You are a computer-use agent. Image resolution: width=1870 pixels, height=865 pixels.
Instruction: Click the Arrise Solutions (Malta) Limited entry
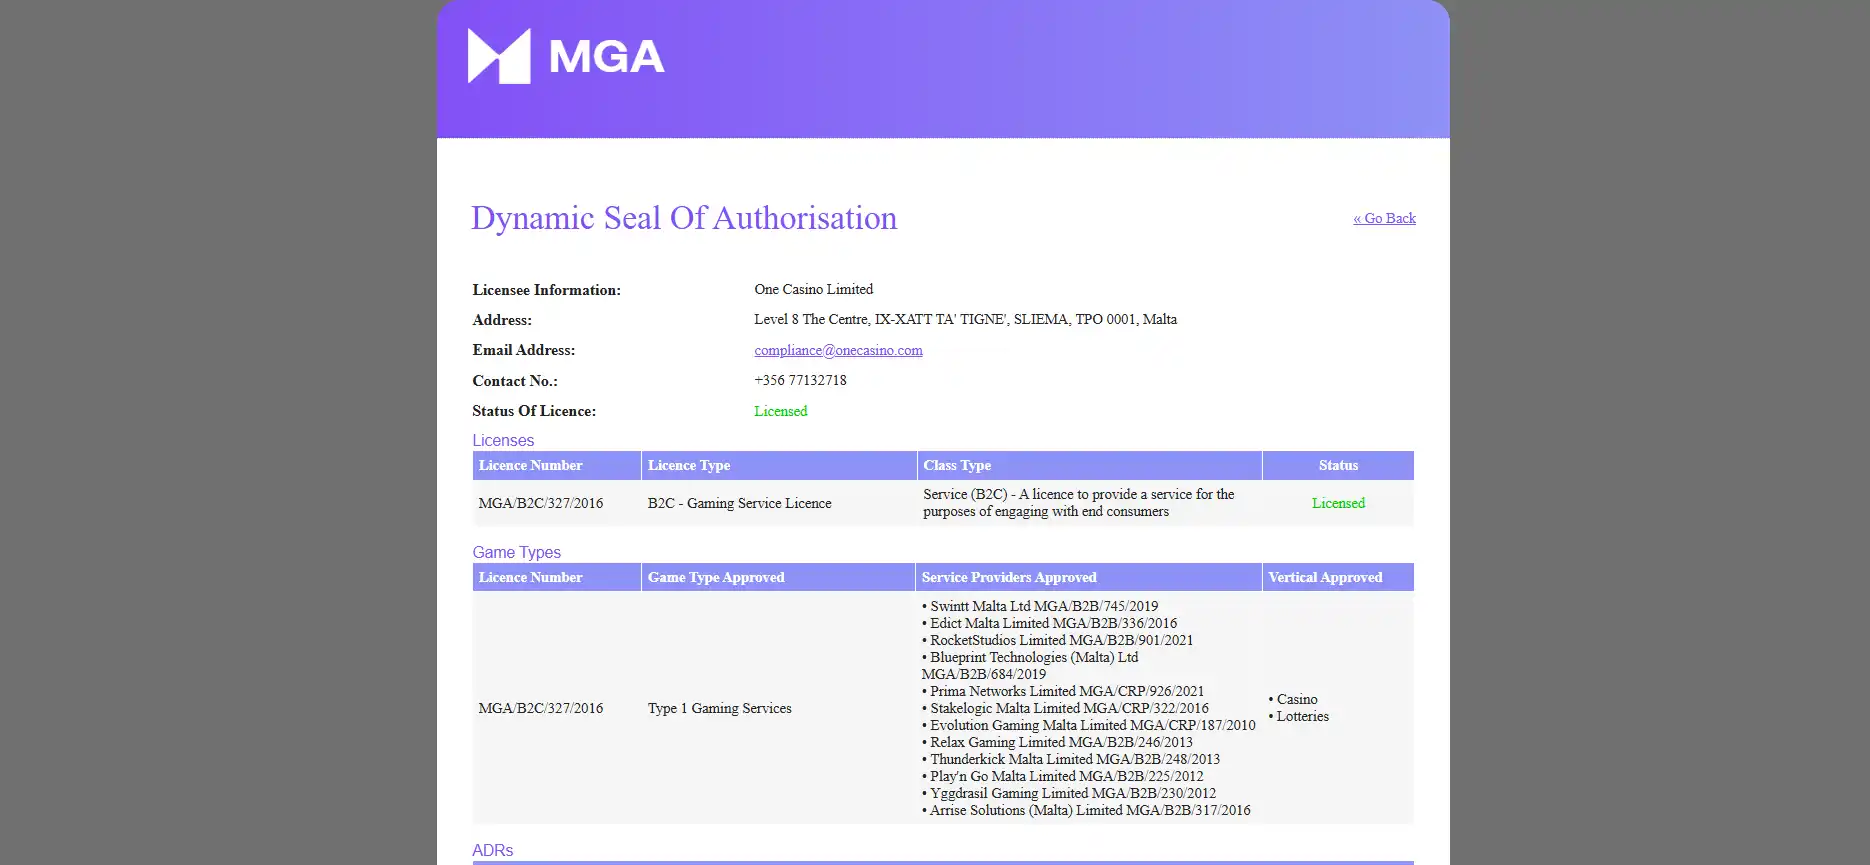click(1086, 810)
